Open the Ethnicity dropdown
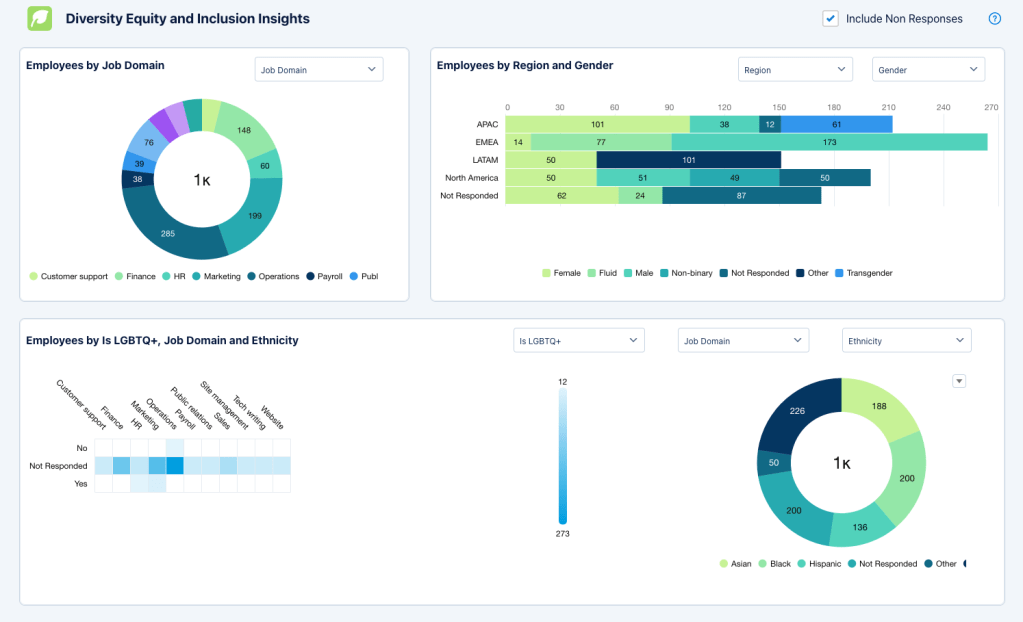The image size is (1023, 622). (906, 341)
